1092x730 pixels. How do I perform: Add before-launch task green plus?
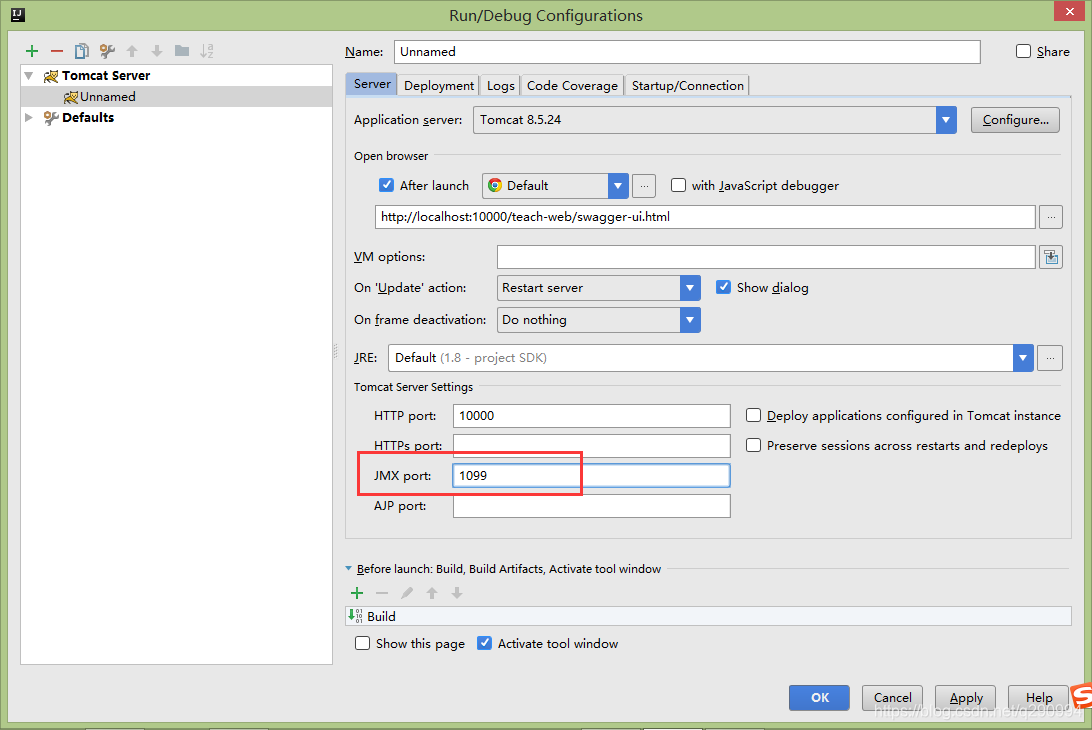click(357, 593)
